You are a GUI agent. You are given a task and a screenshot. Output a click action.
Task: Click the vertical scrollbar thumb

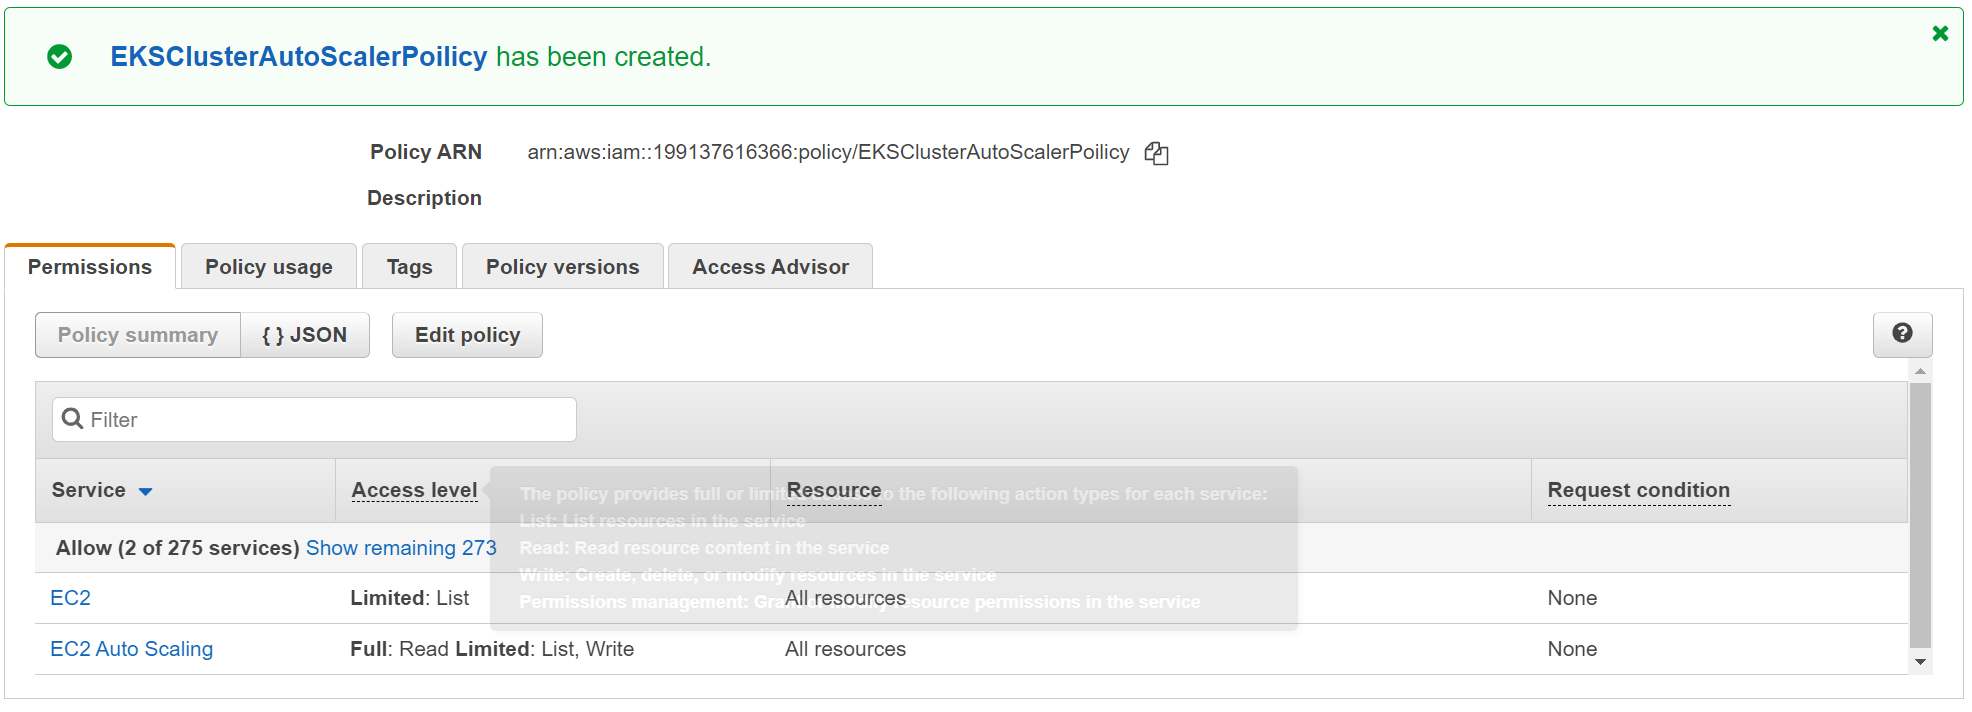pyautogui.click(x=1920, y=515)
